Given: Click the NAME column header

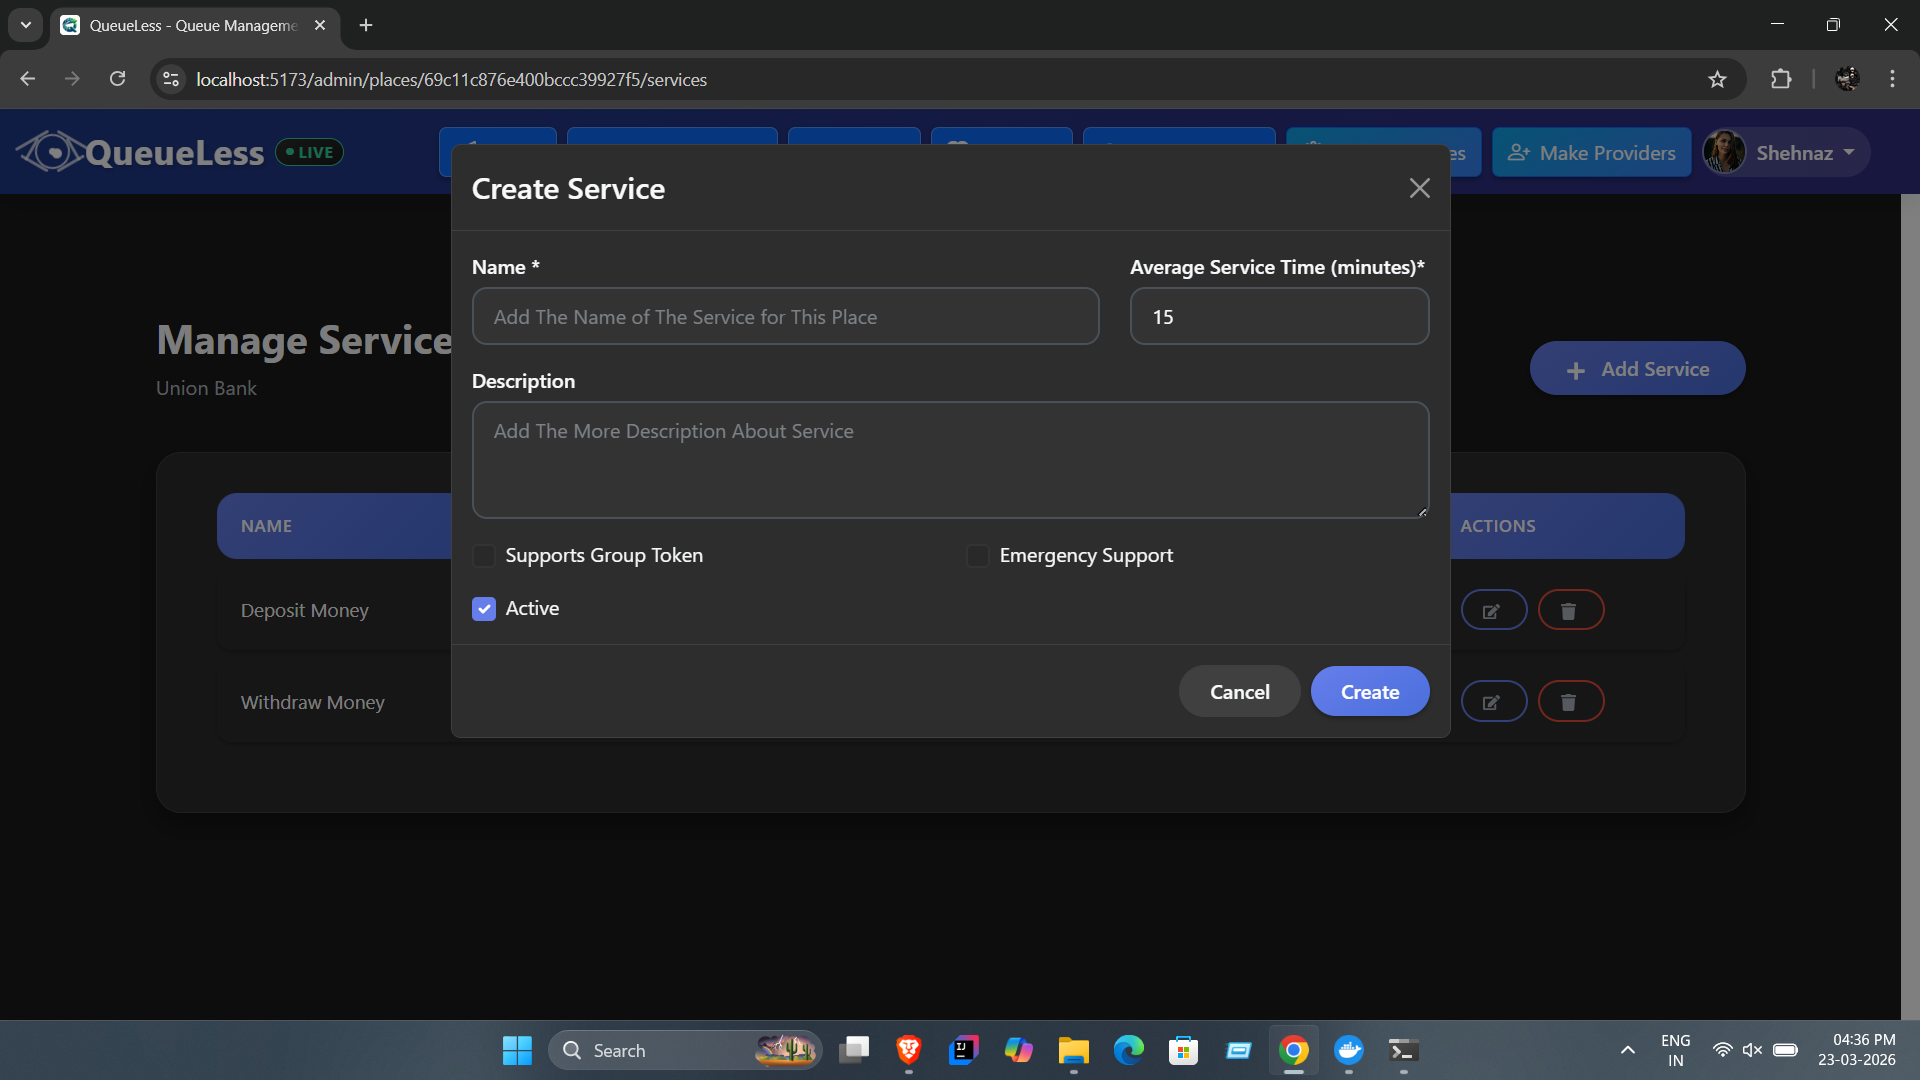Looking at the screenshot, I should [266, 526].
